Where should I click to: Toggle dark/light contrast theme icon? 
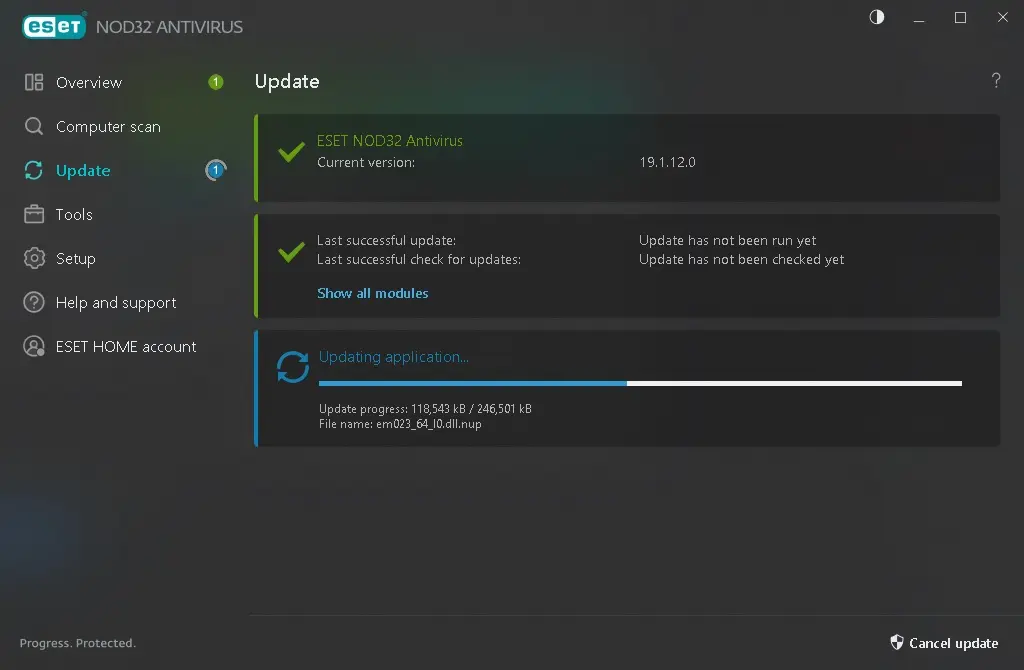876,17
